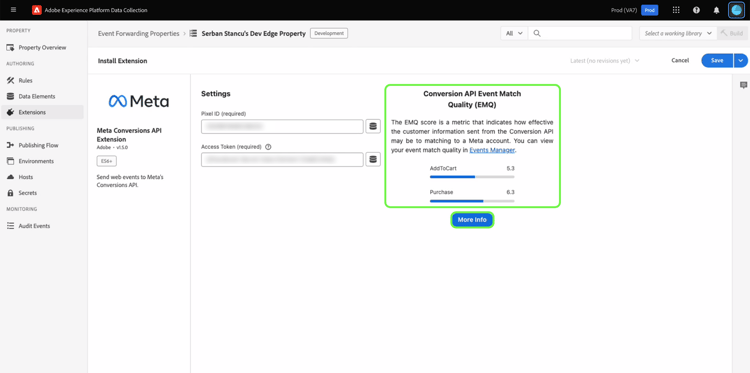The height and width of the screenshot is (373, 750).
Task: Open Select a working library dropdown
Action: point(678,33)
